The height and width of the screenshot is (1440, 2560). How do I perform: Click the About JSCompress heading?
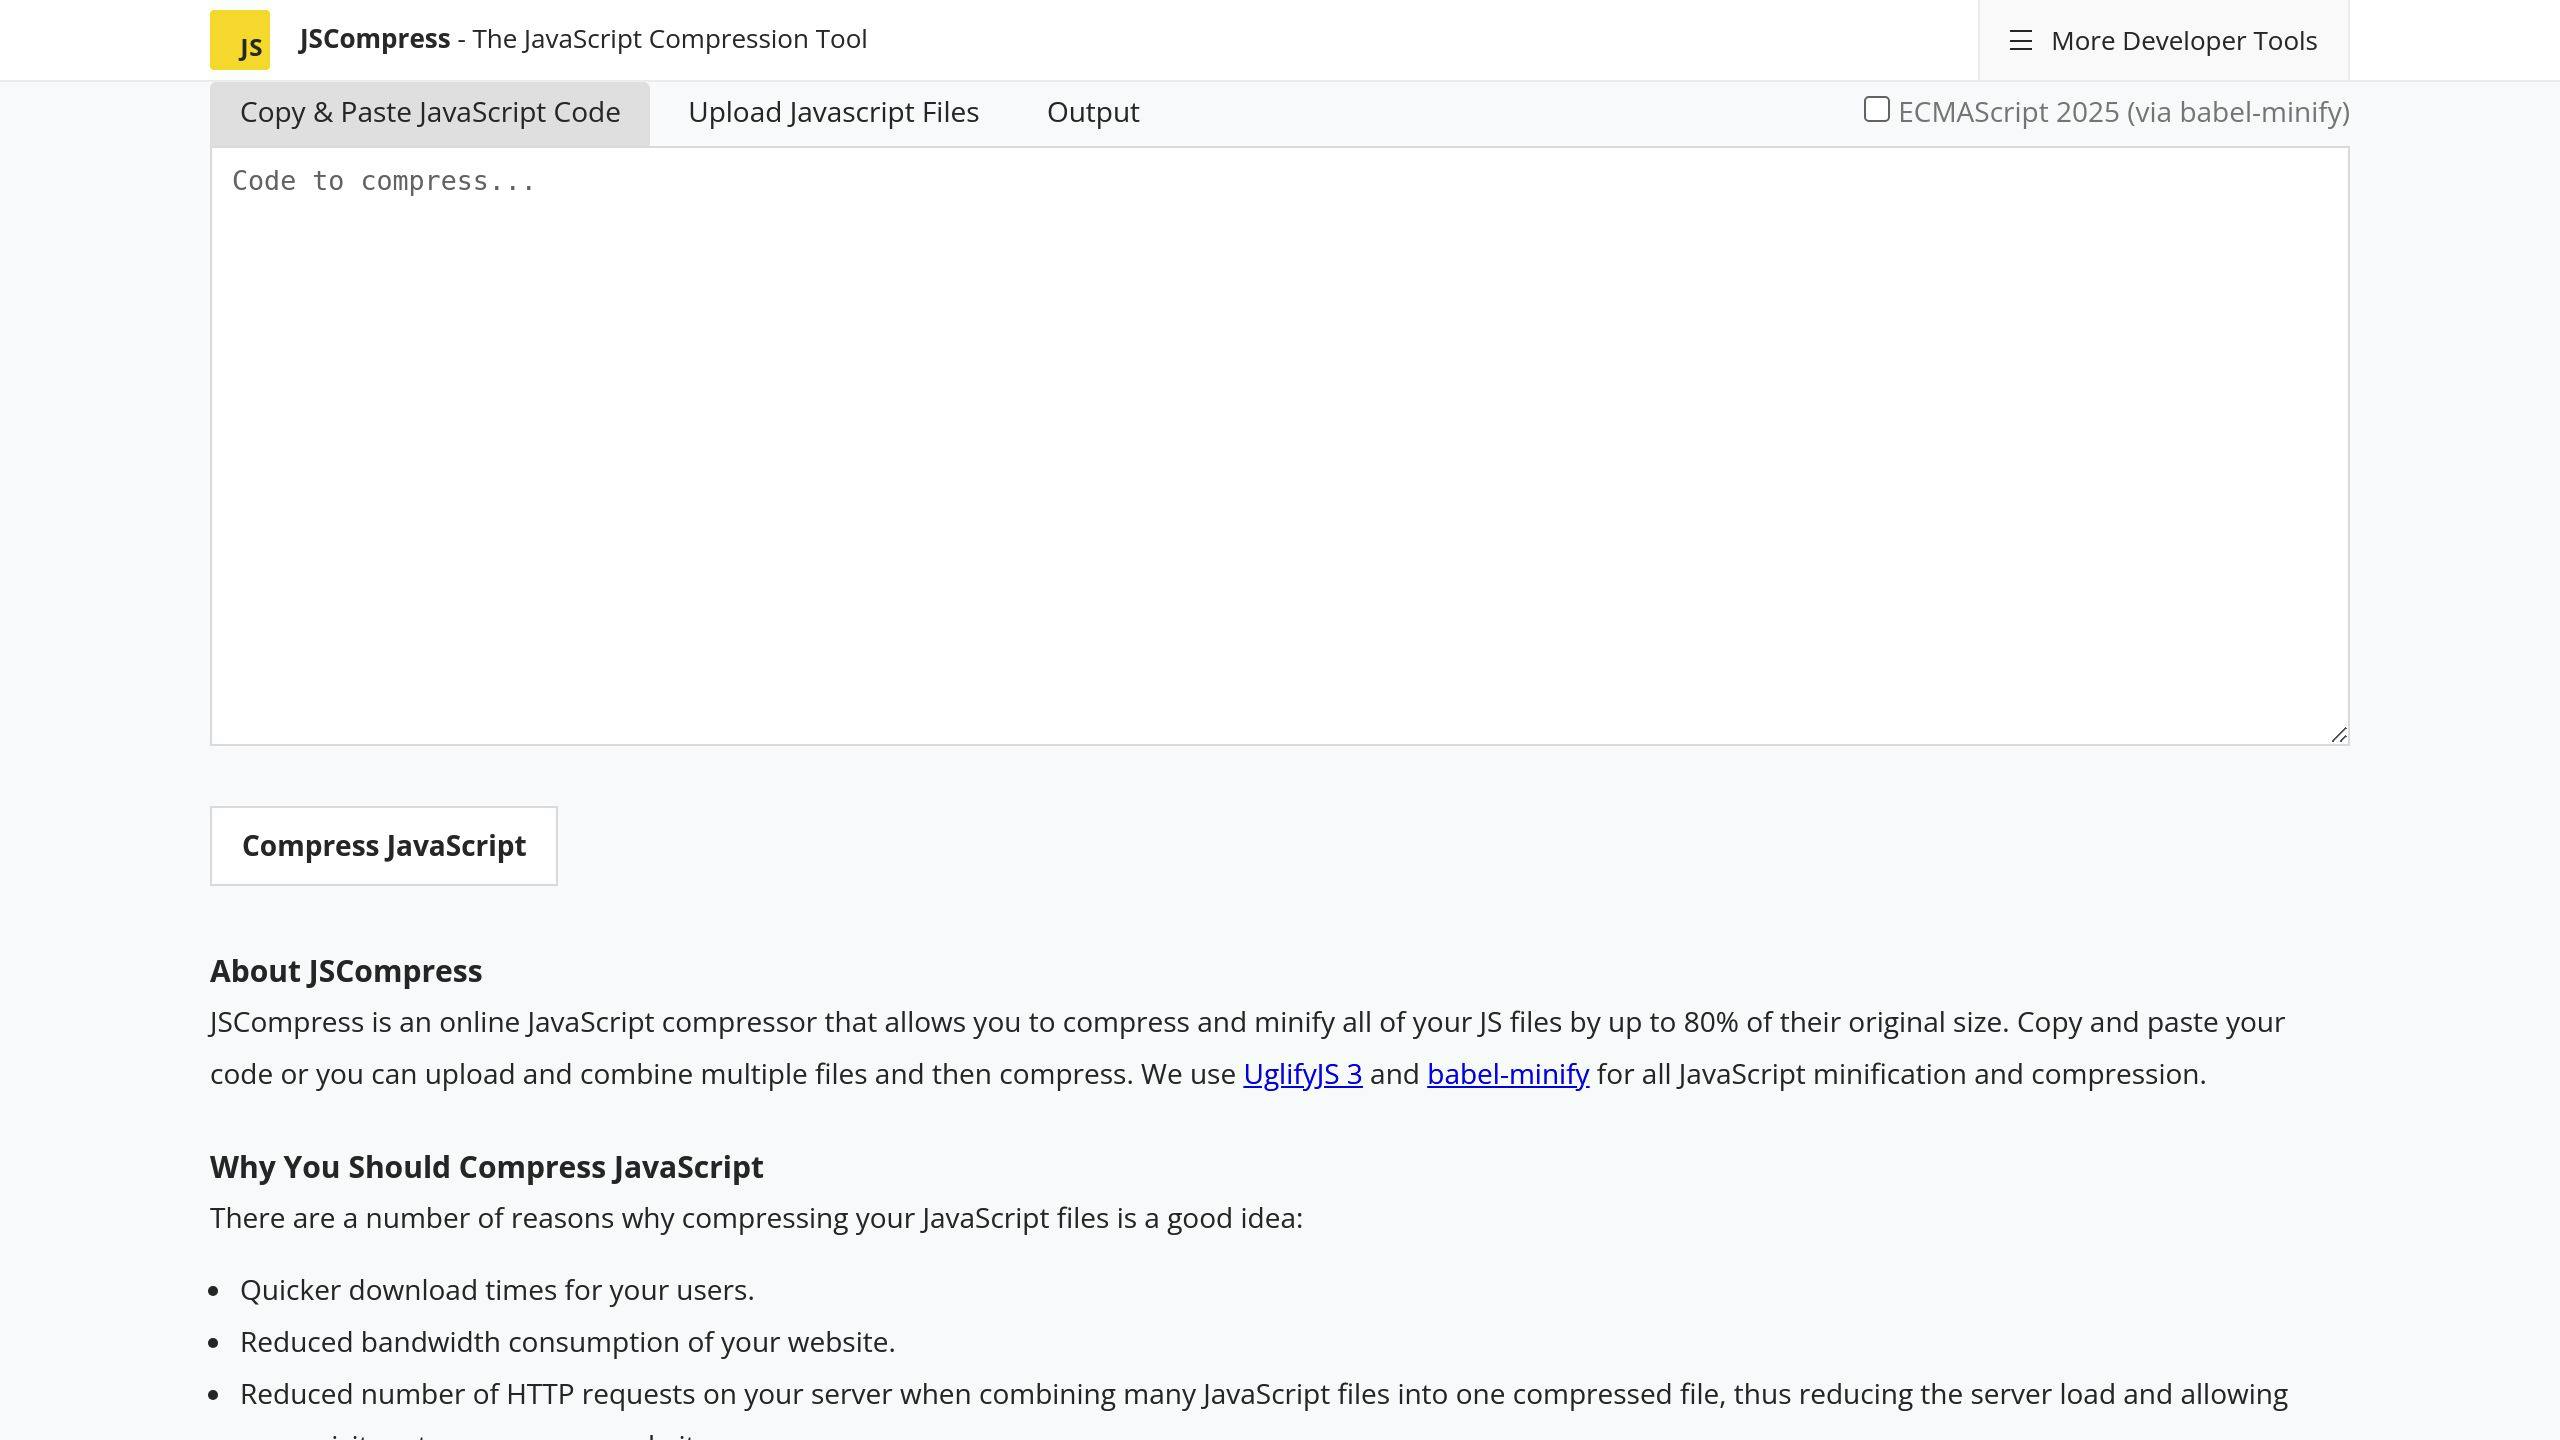pyautogui.click(x=346, y=971)
